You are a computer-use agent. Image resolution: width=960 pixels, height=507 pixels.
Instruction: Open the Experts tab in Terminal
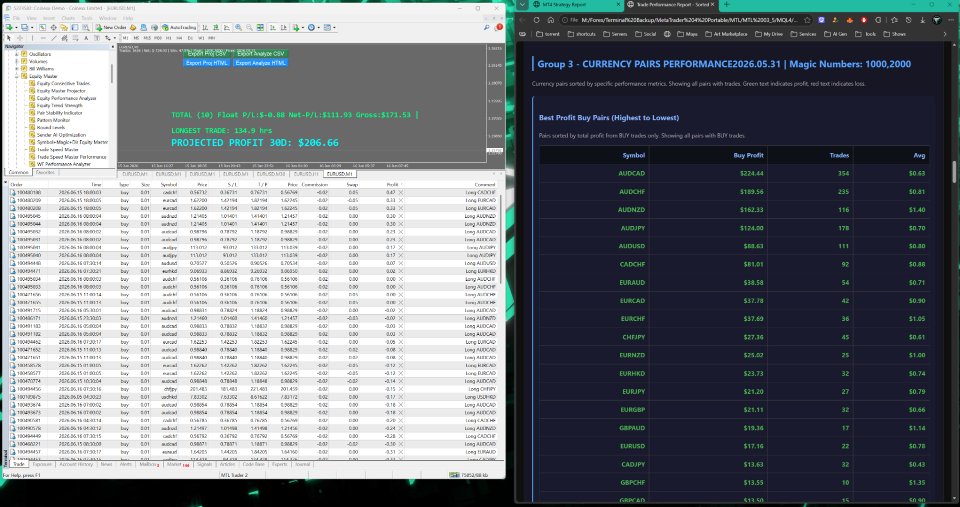(279, 465)
